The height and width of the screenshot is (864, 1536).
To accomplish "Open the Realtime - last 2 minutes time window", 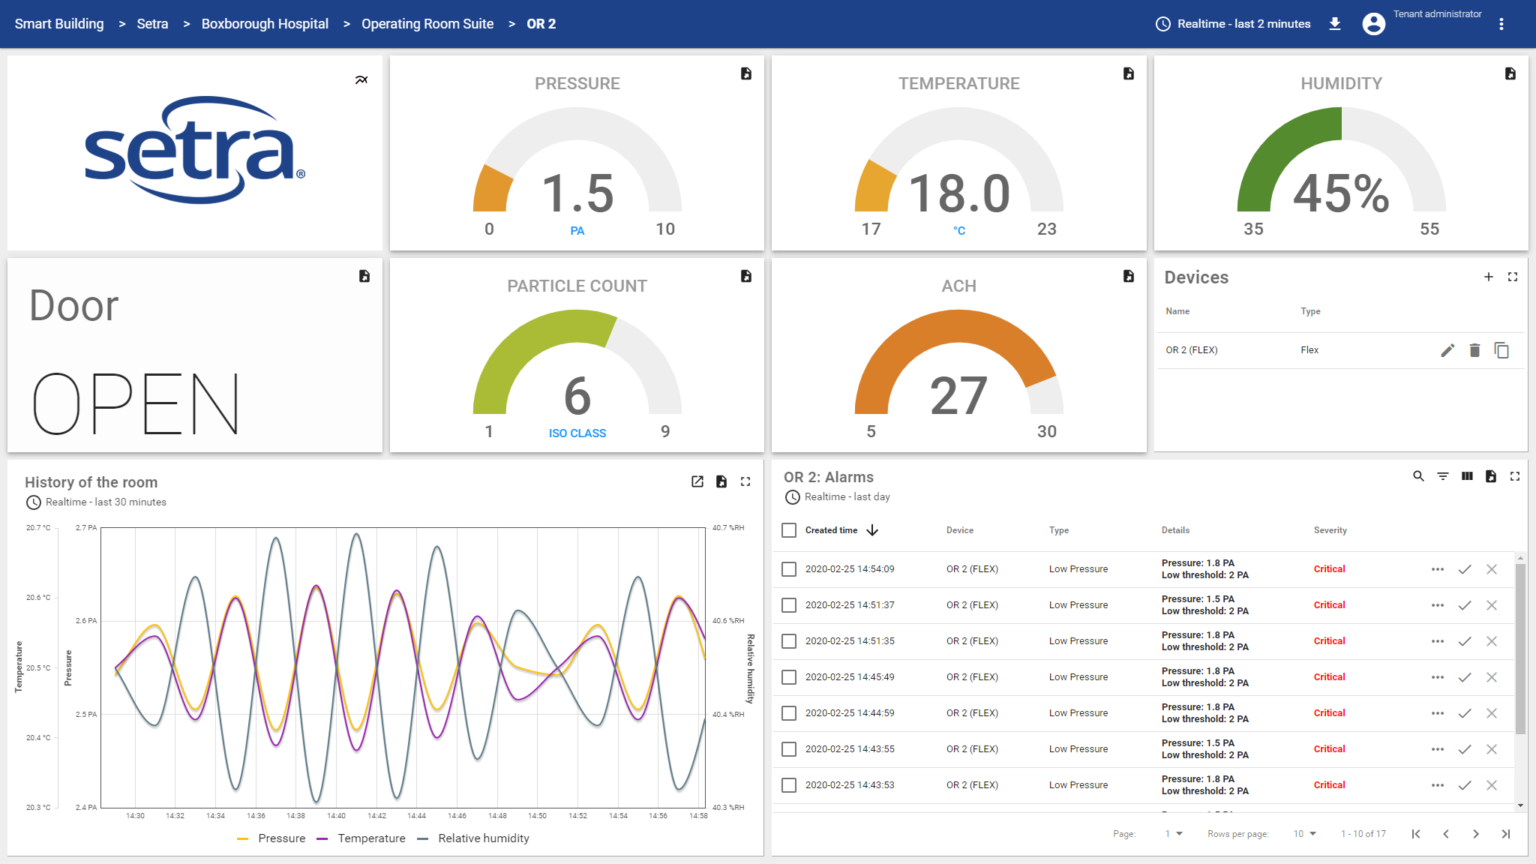I will 1233,24.
